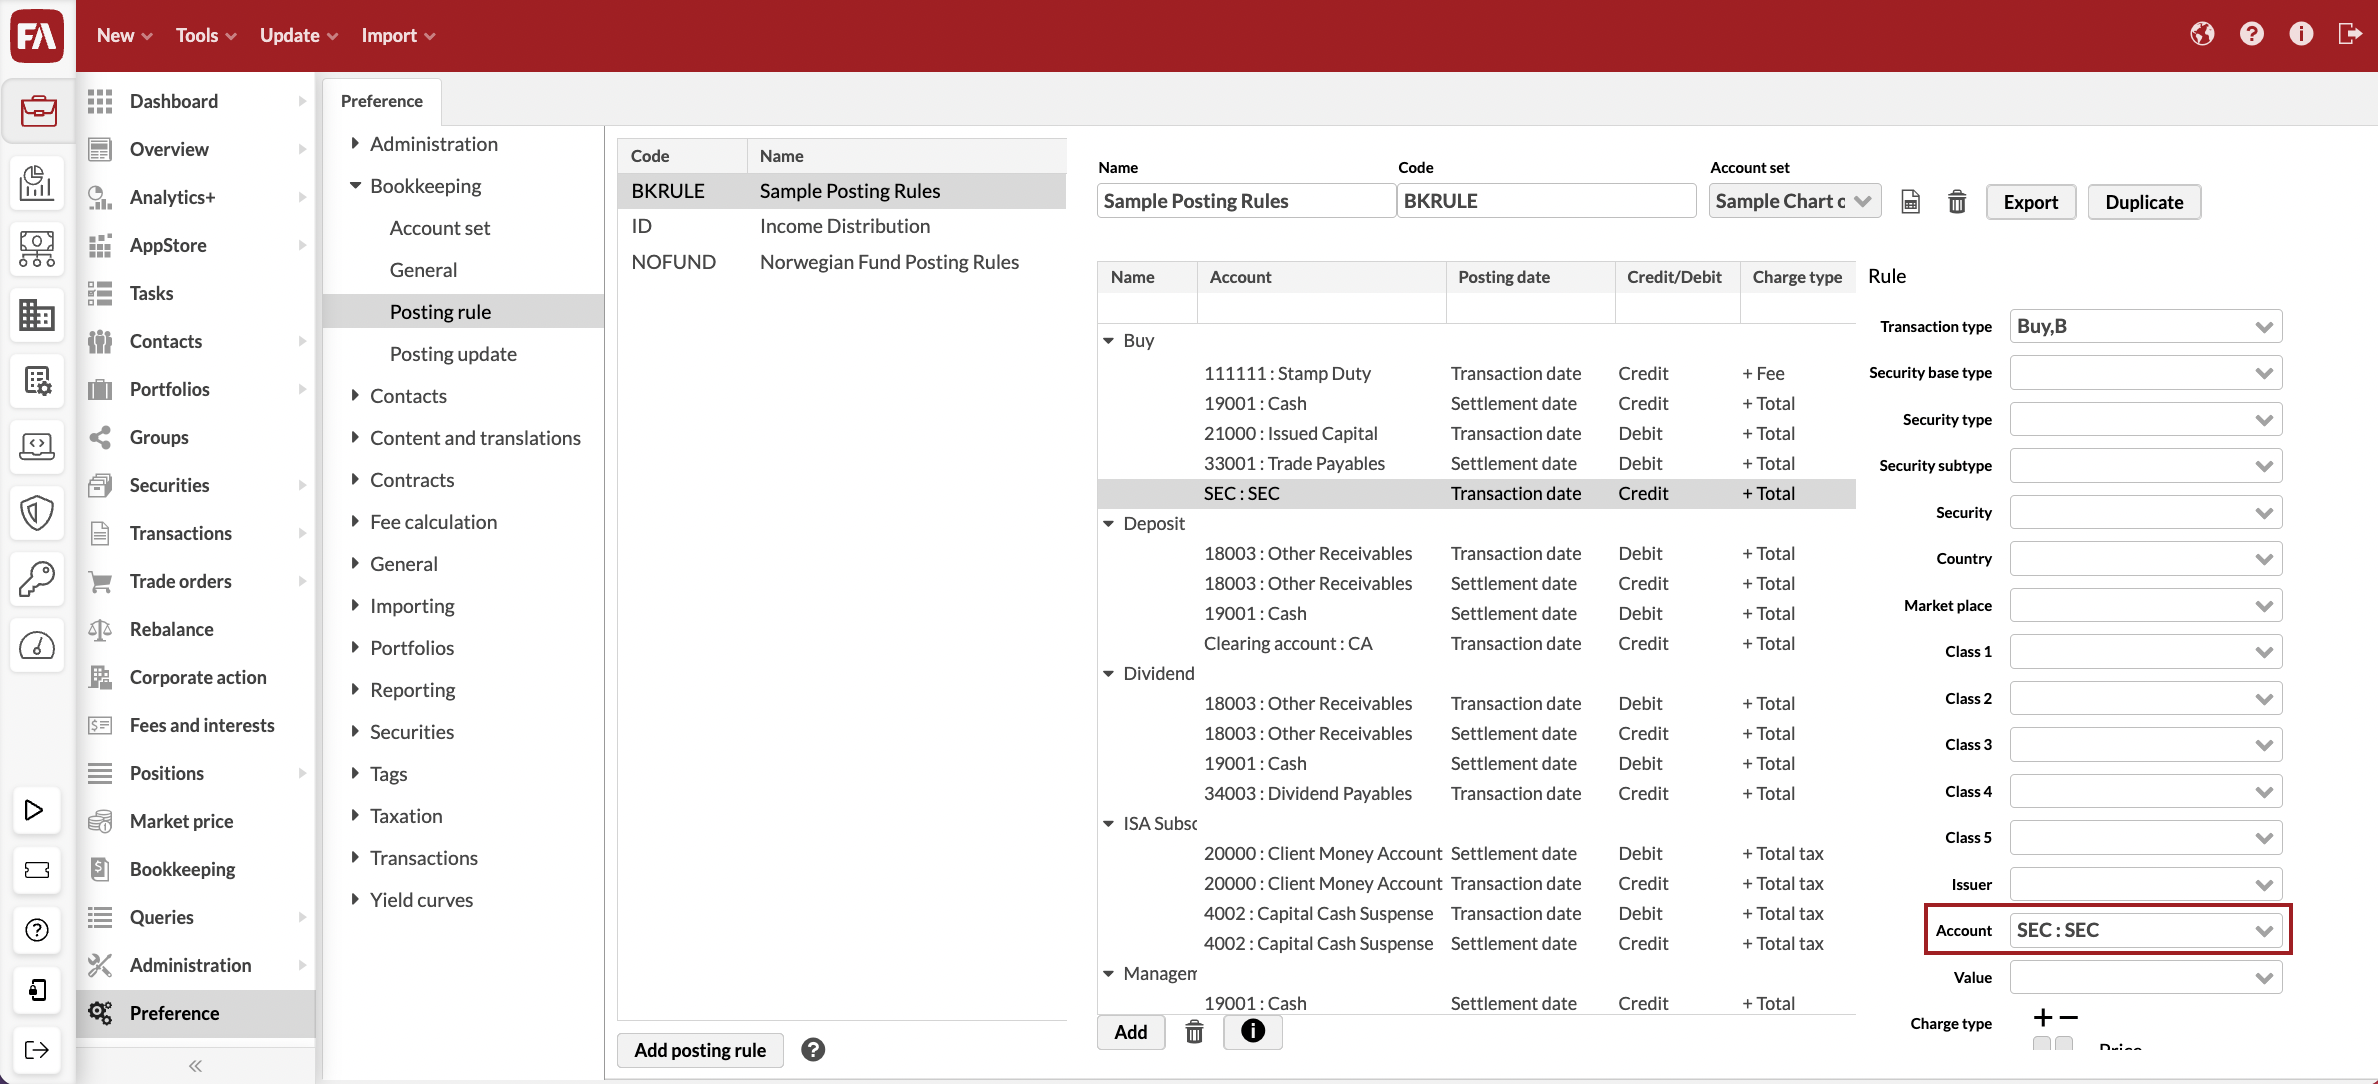
Task: Open the Tools menu
Action: 206,35
